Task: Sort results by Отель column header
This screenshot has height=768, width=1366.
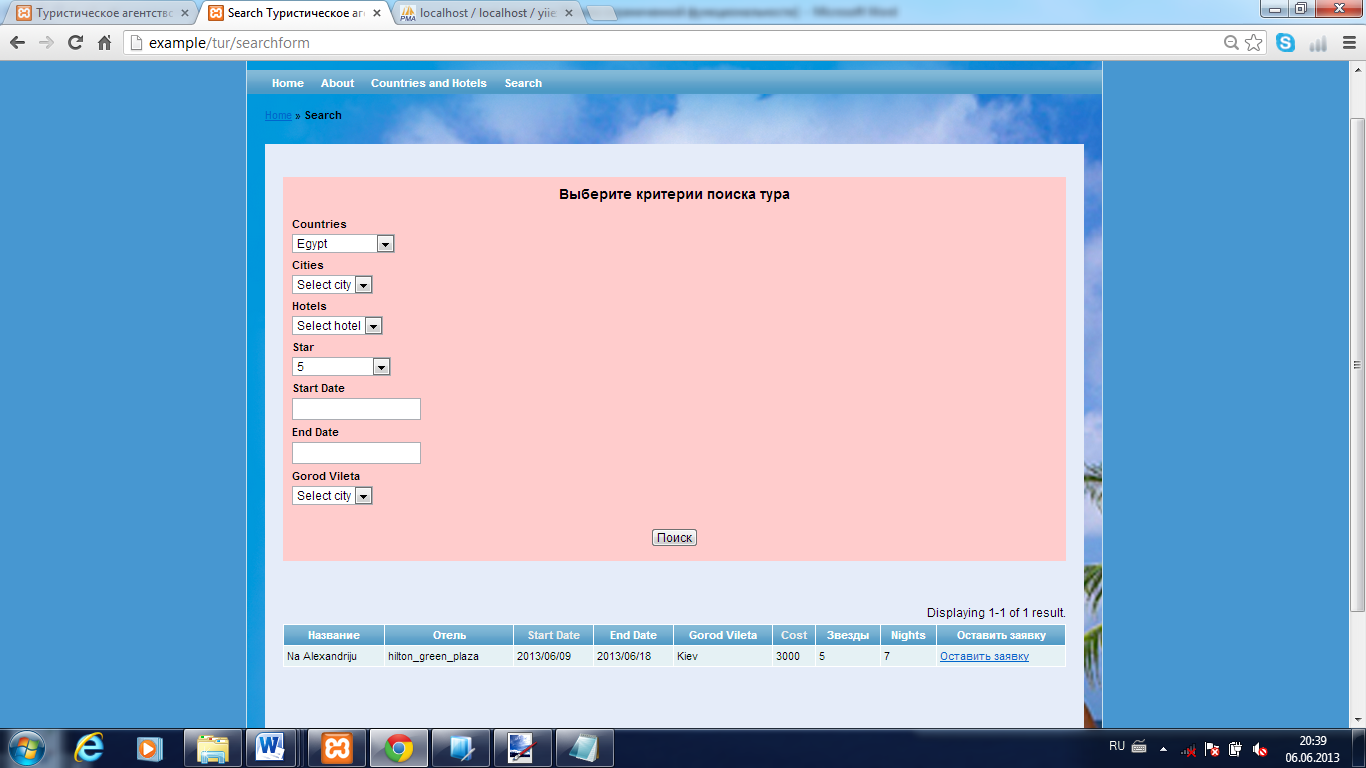Action: [x=449, y=635]
